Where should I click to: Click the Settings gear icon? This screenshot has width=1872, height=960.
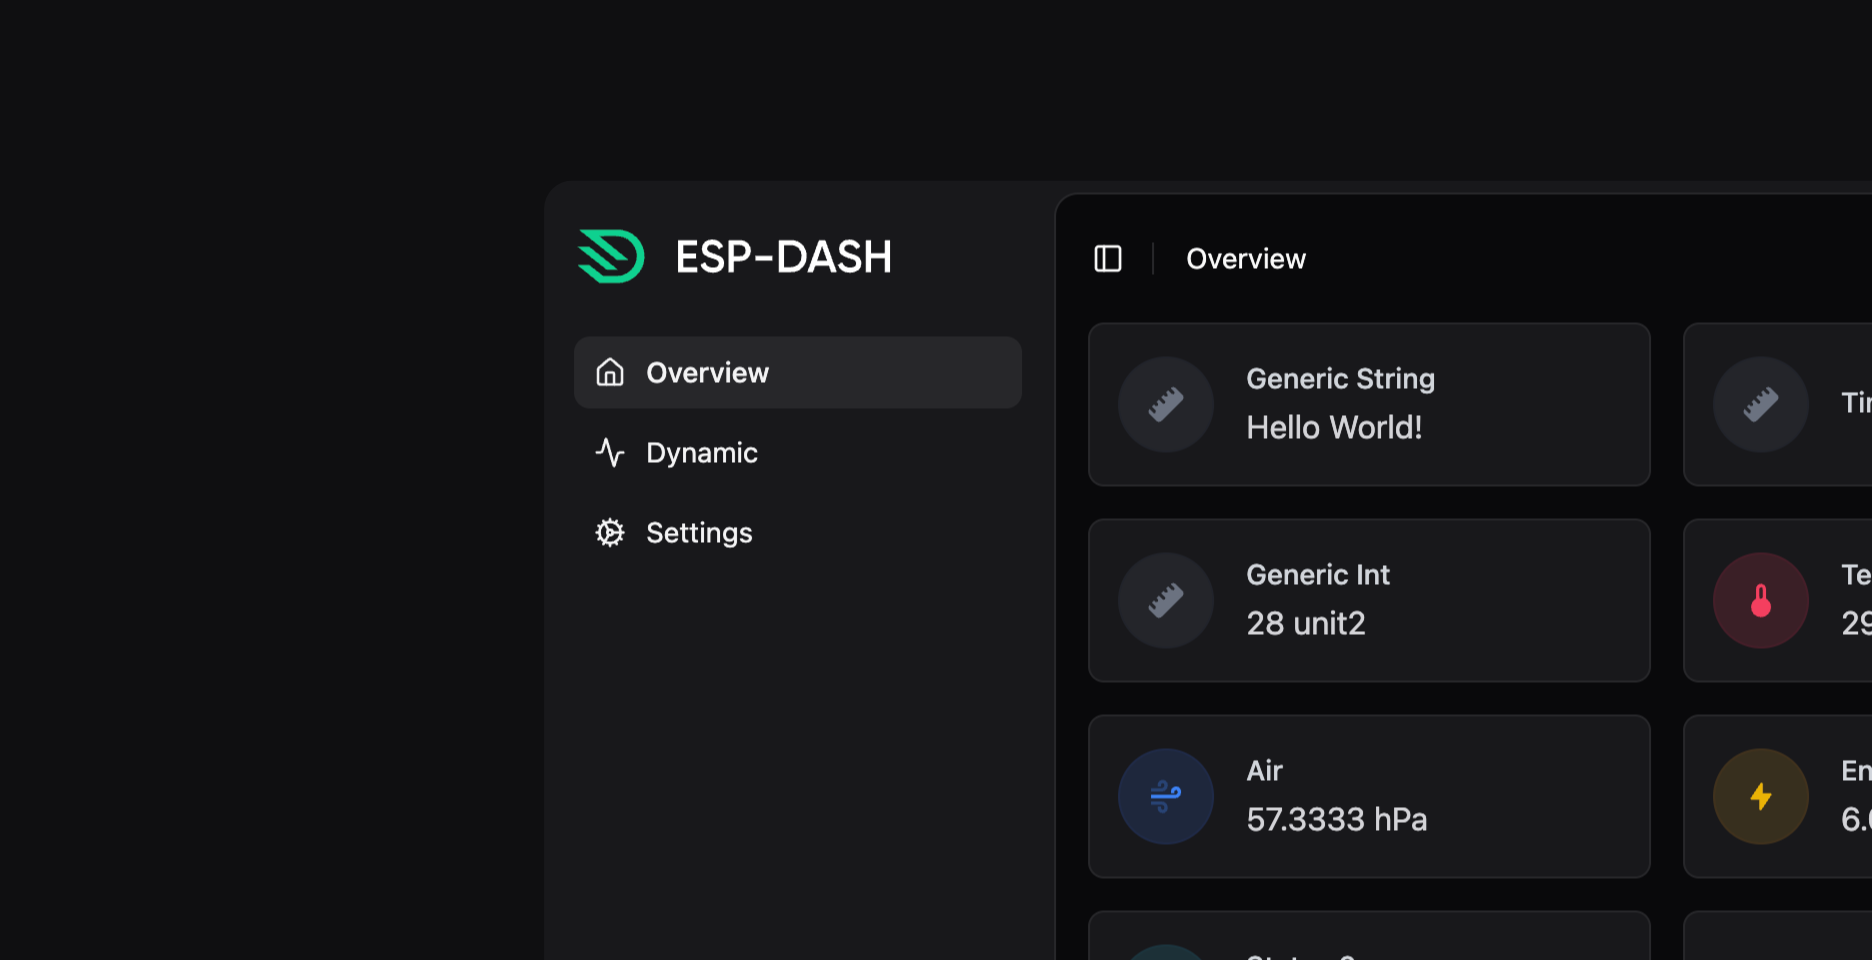point(610,533)
